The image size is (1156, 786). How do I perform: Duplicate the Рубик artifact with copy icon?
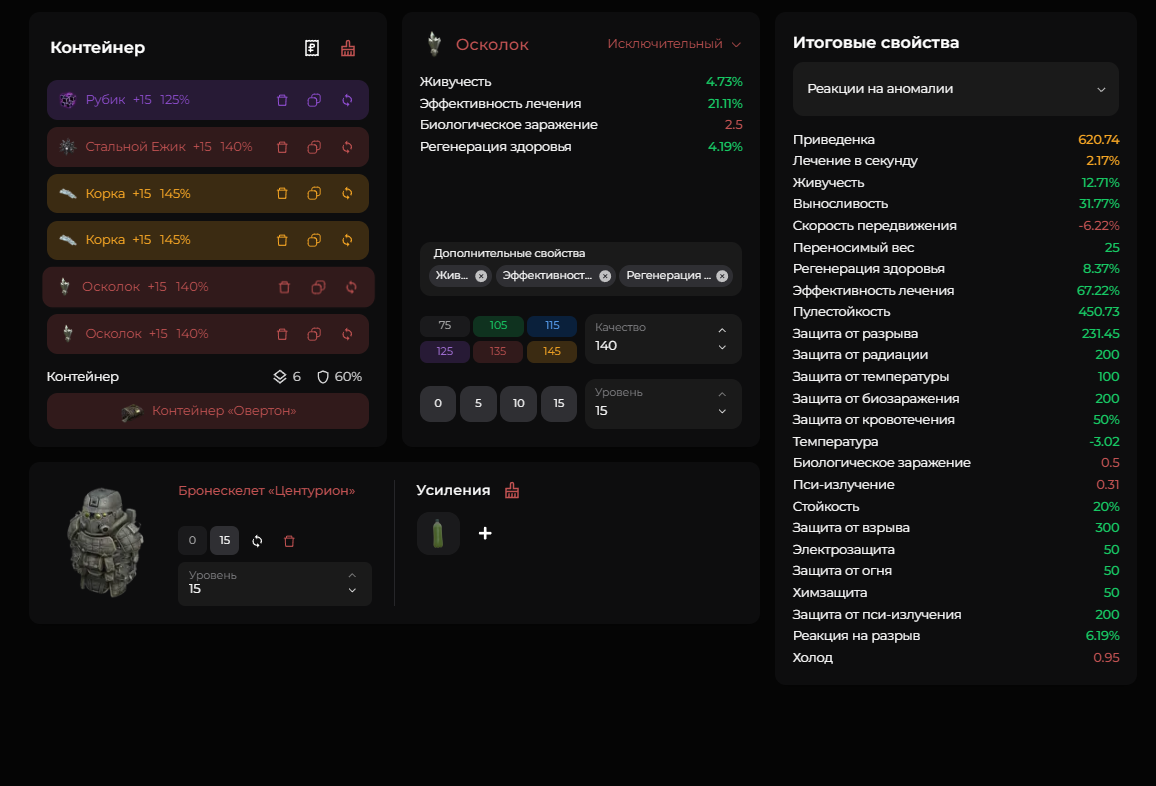coord(314,100)
